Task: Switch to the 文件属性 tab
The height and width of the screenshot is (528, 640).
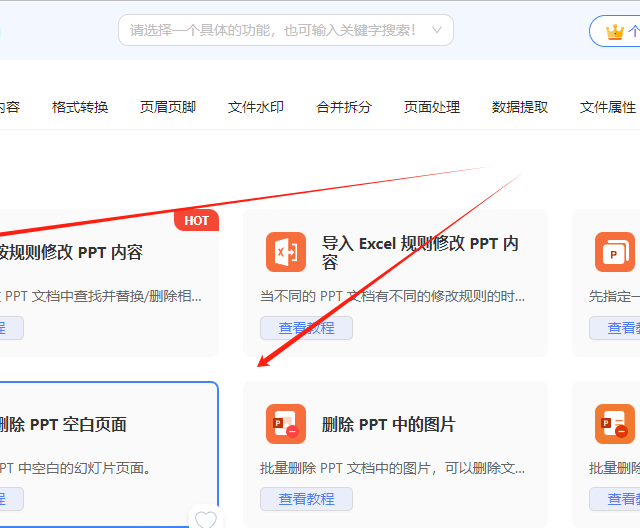Action: click(608, 107)
